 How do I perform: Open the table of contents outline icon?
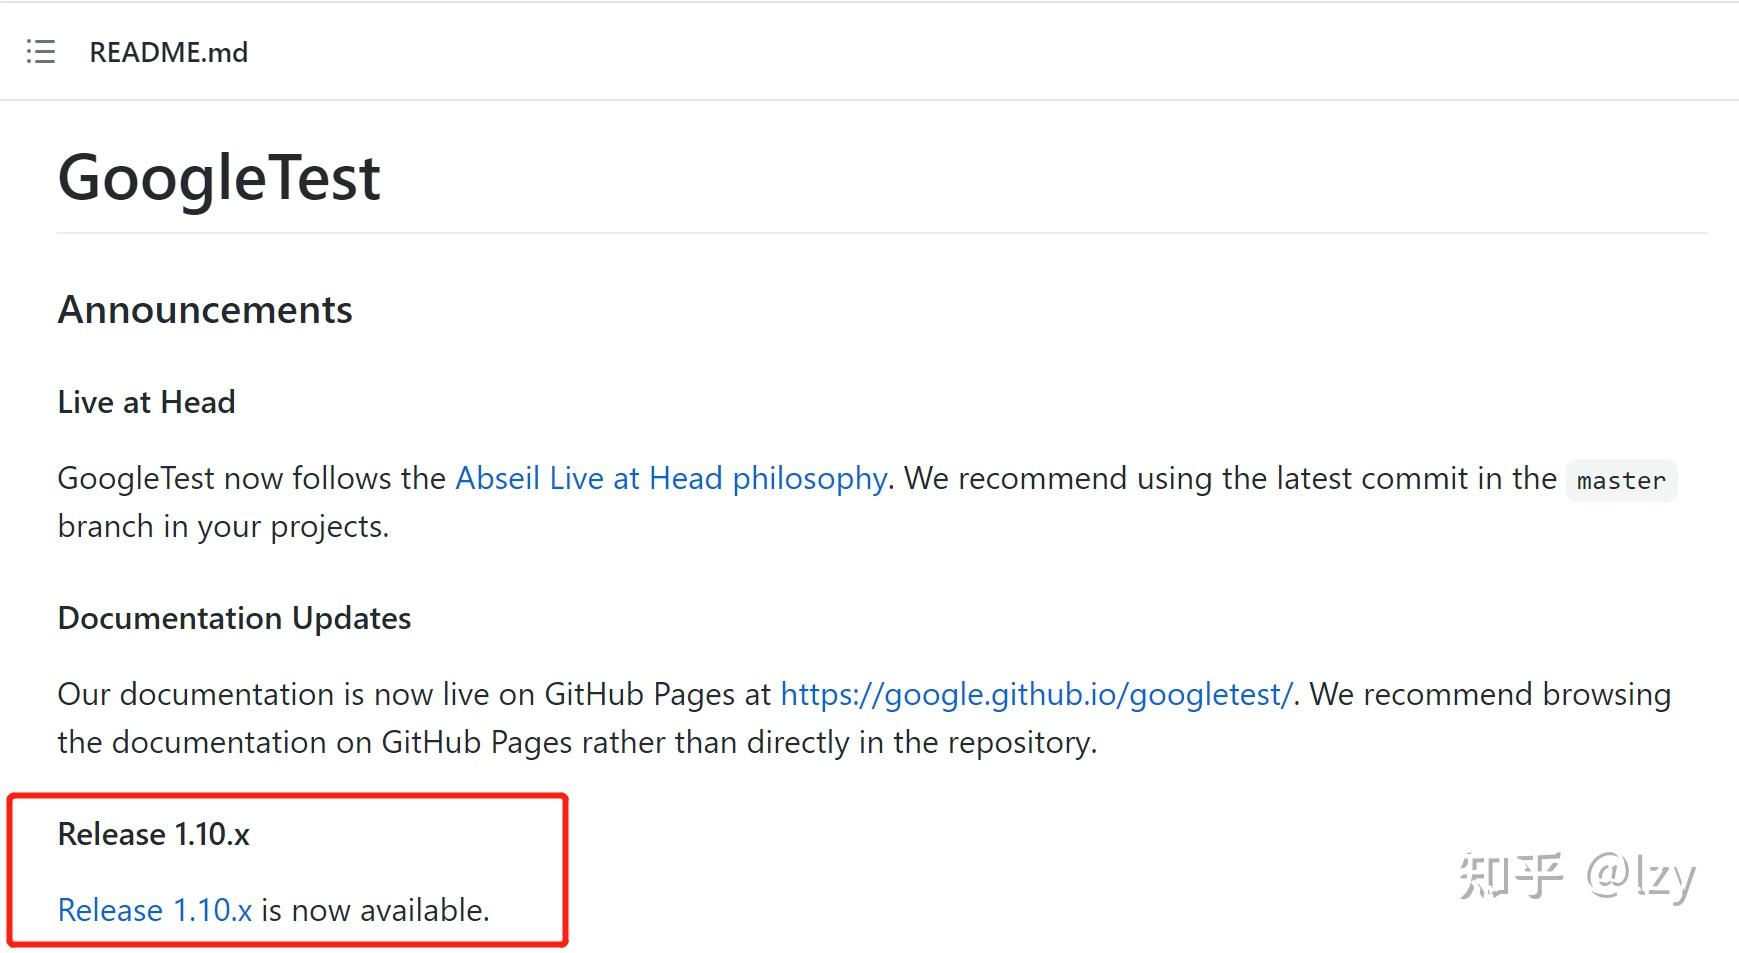(40, 51)
